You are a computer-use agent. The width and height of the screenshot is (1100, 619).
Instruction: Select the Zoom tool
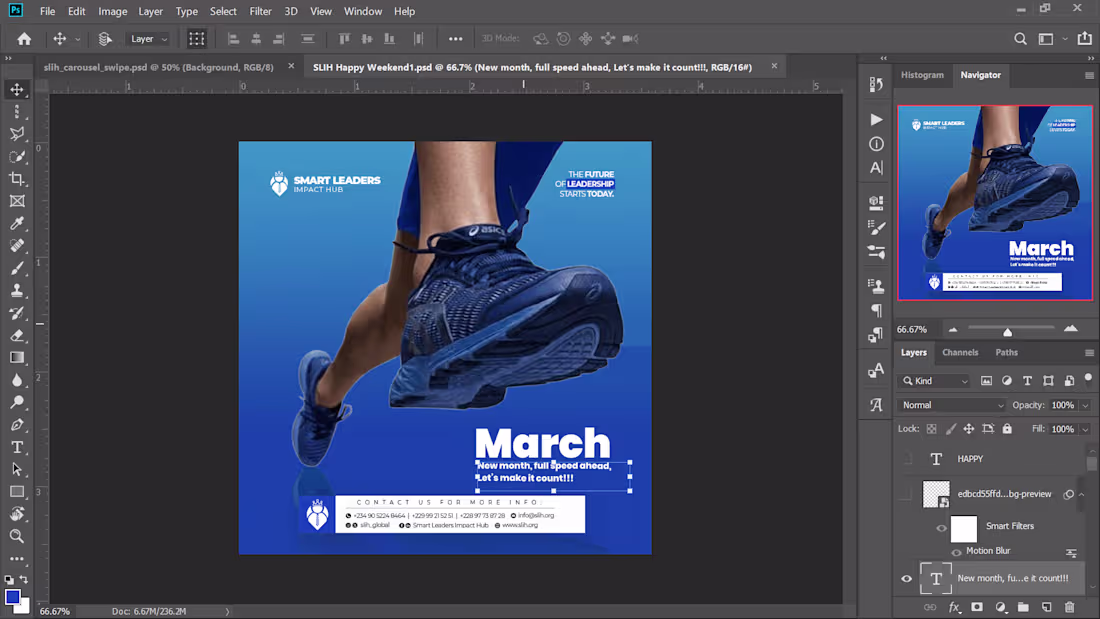click(x=17, y=536)
